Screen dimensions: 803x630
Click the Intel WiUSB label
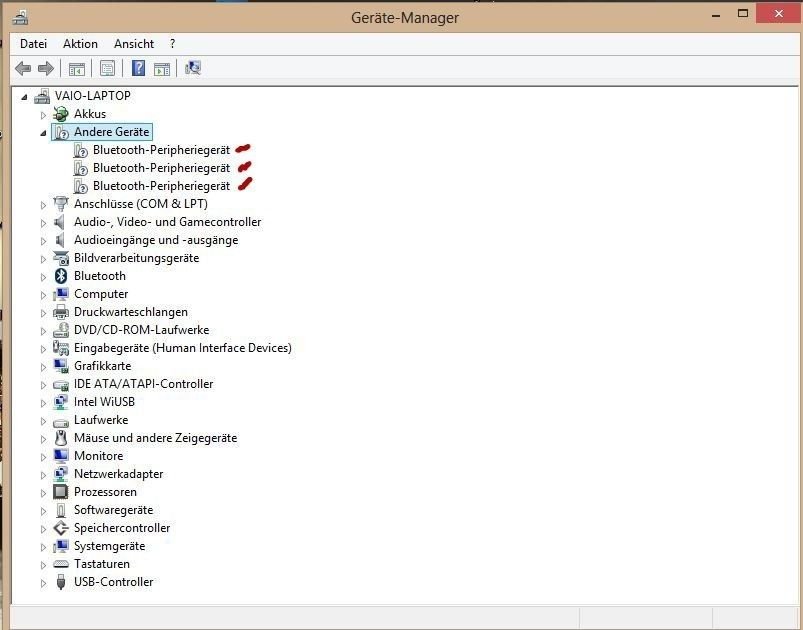coord(104,402)
